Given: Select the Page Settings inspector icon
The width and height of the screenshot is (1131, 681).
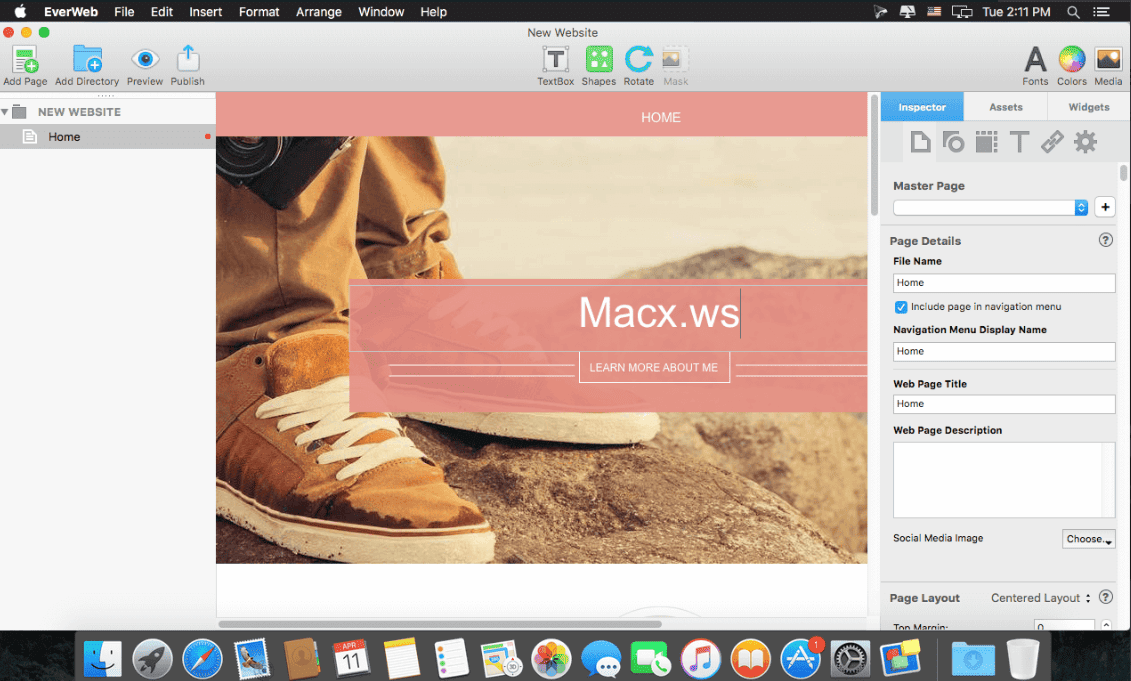Looking at the screenshot, I should point(920,142).
